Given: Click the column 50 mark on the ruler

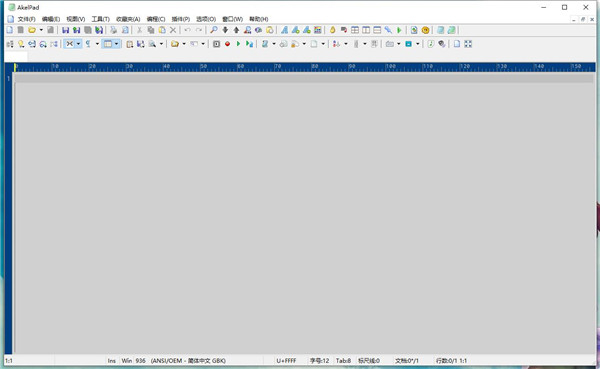Looking at the screenshot, I should 203,67.
